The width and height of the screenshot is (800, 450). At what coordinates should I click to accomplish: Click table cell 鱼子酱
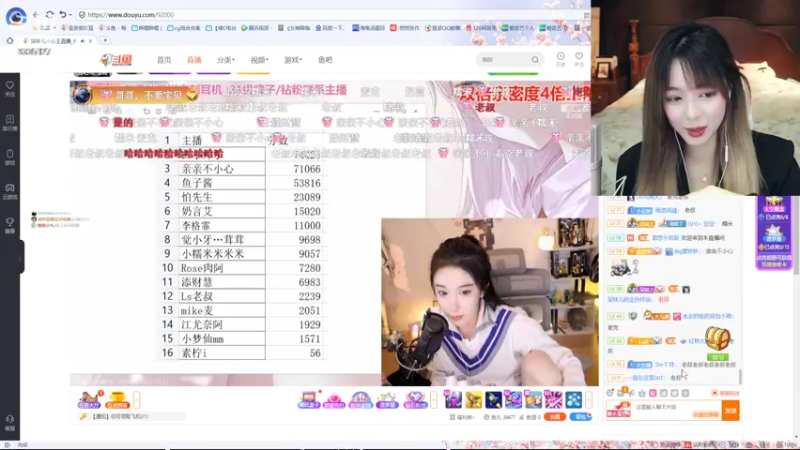pos(222,183)
